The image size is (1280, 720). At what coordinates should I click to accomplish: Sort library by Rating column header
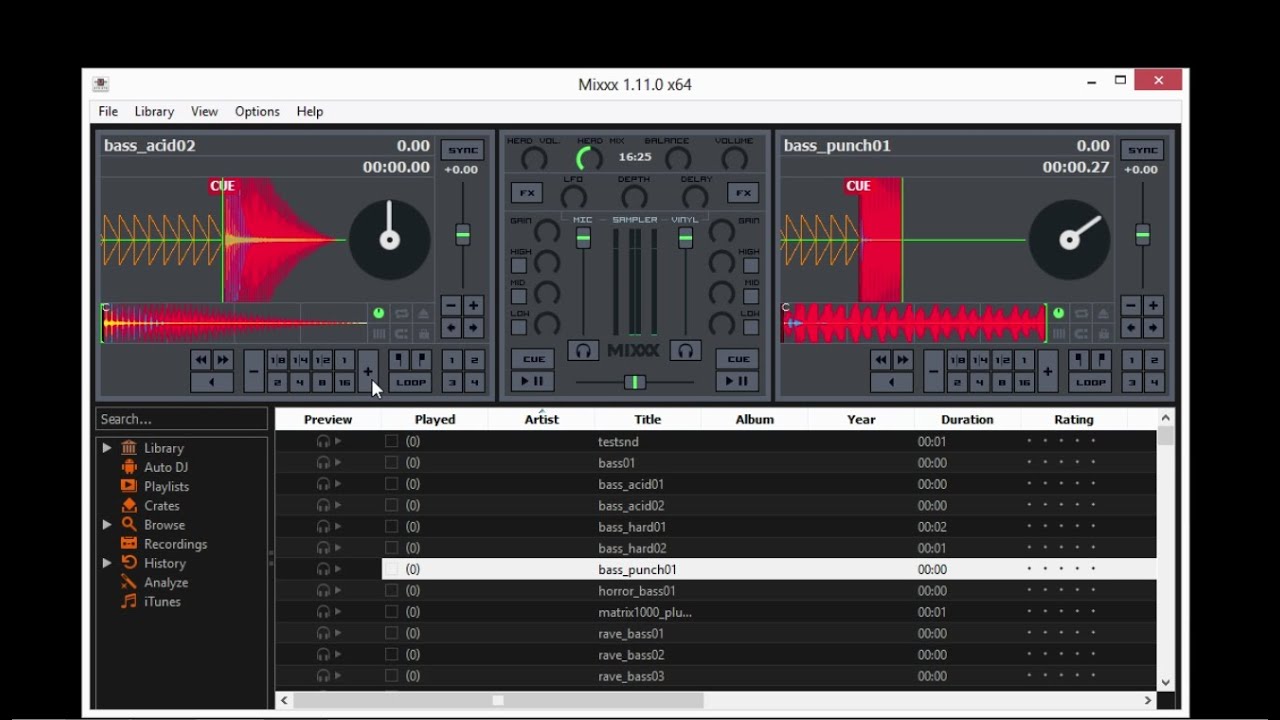(x=1074, y=419)
